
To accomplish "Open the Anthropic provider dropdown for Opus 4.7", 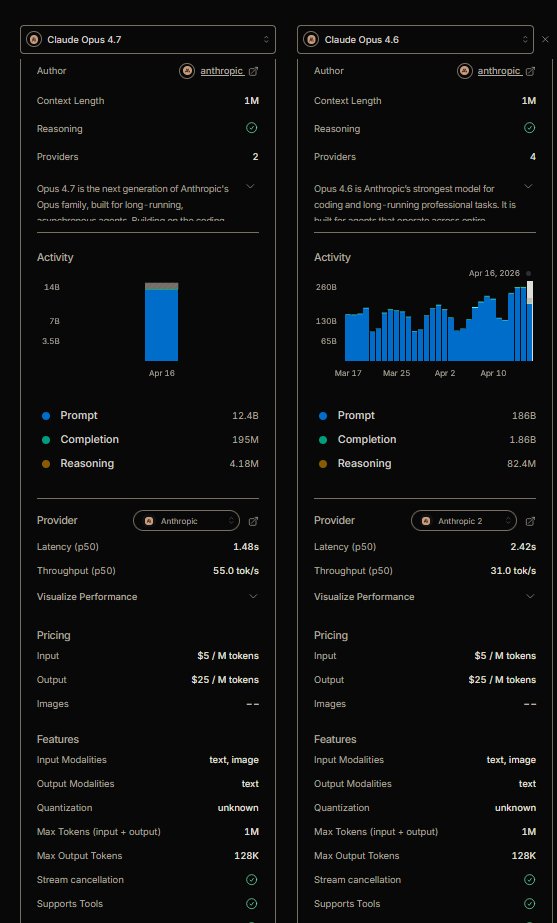I will pos(187,521).
